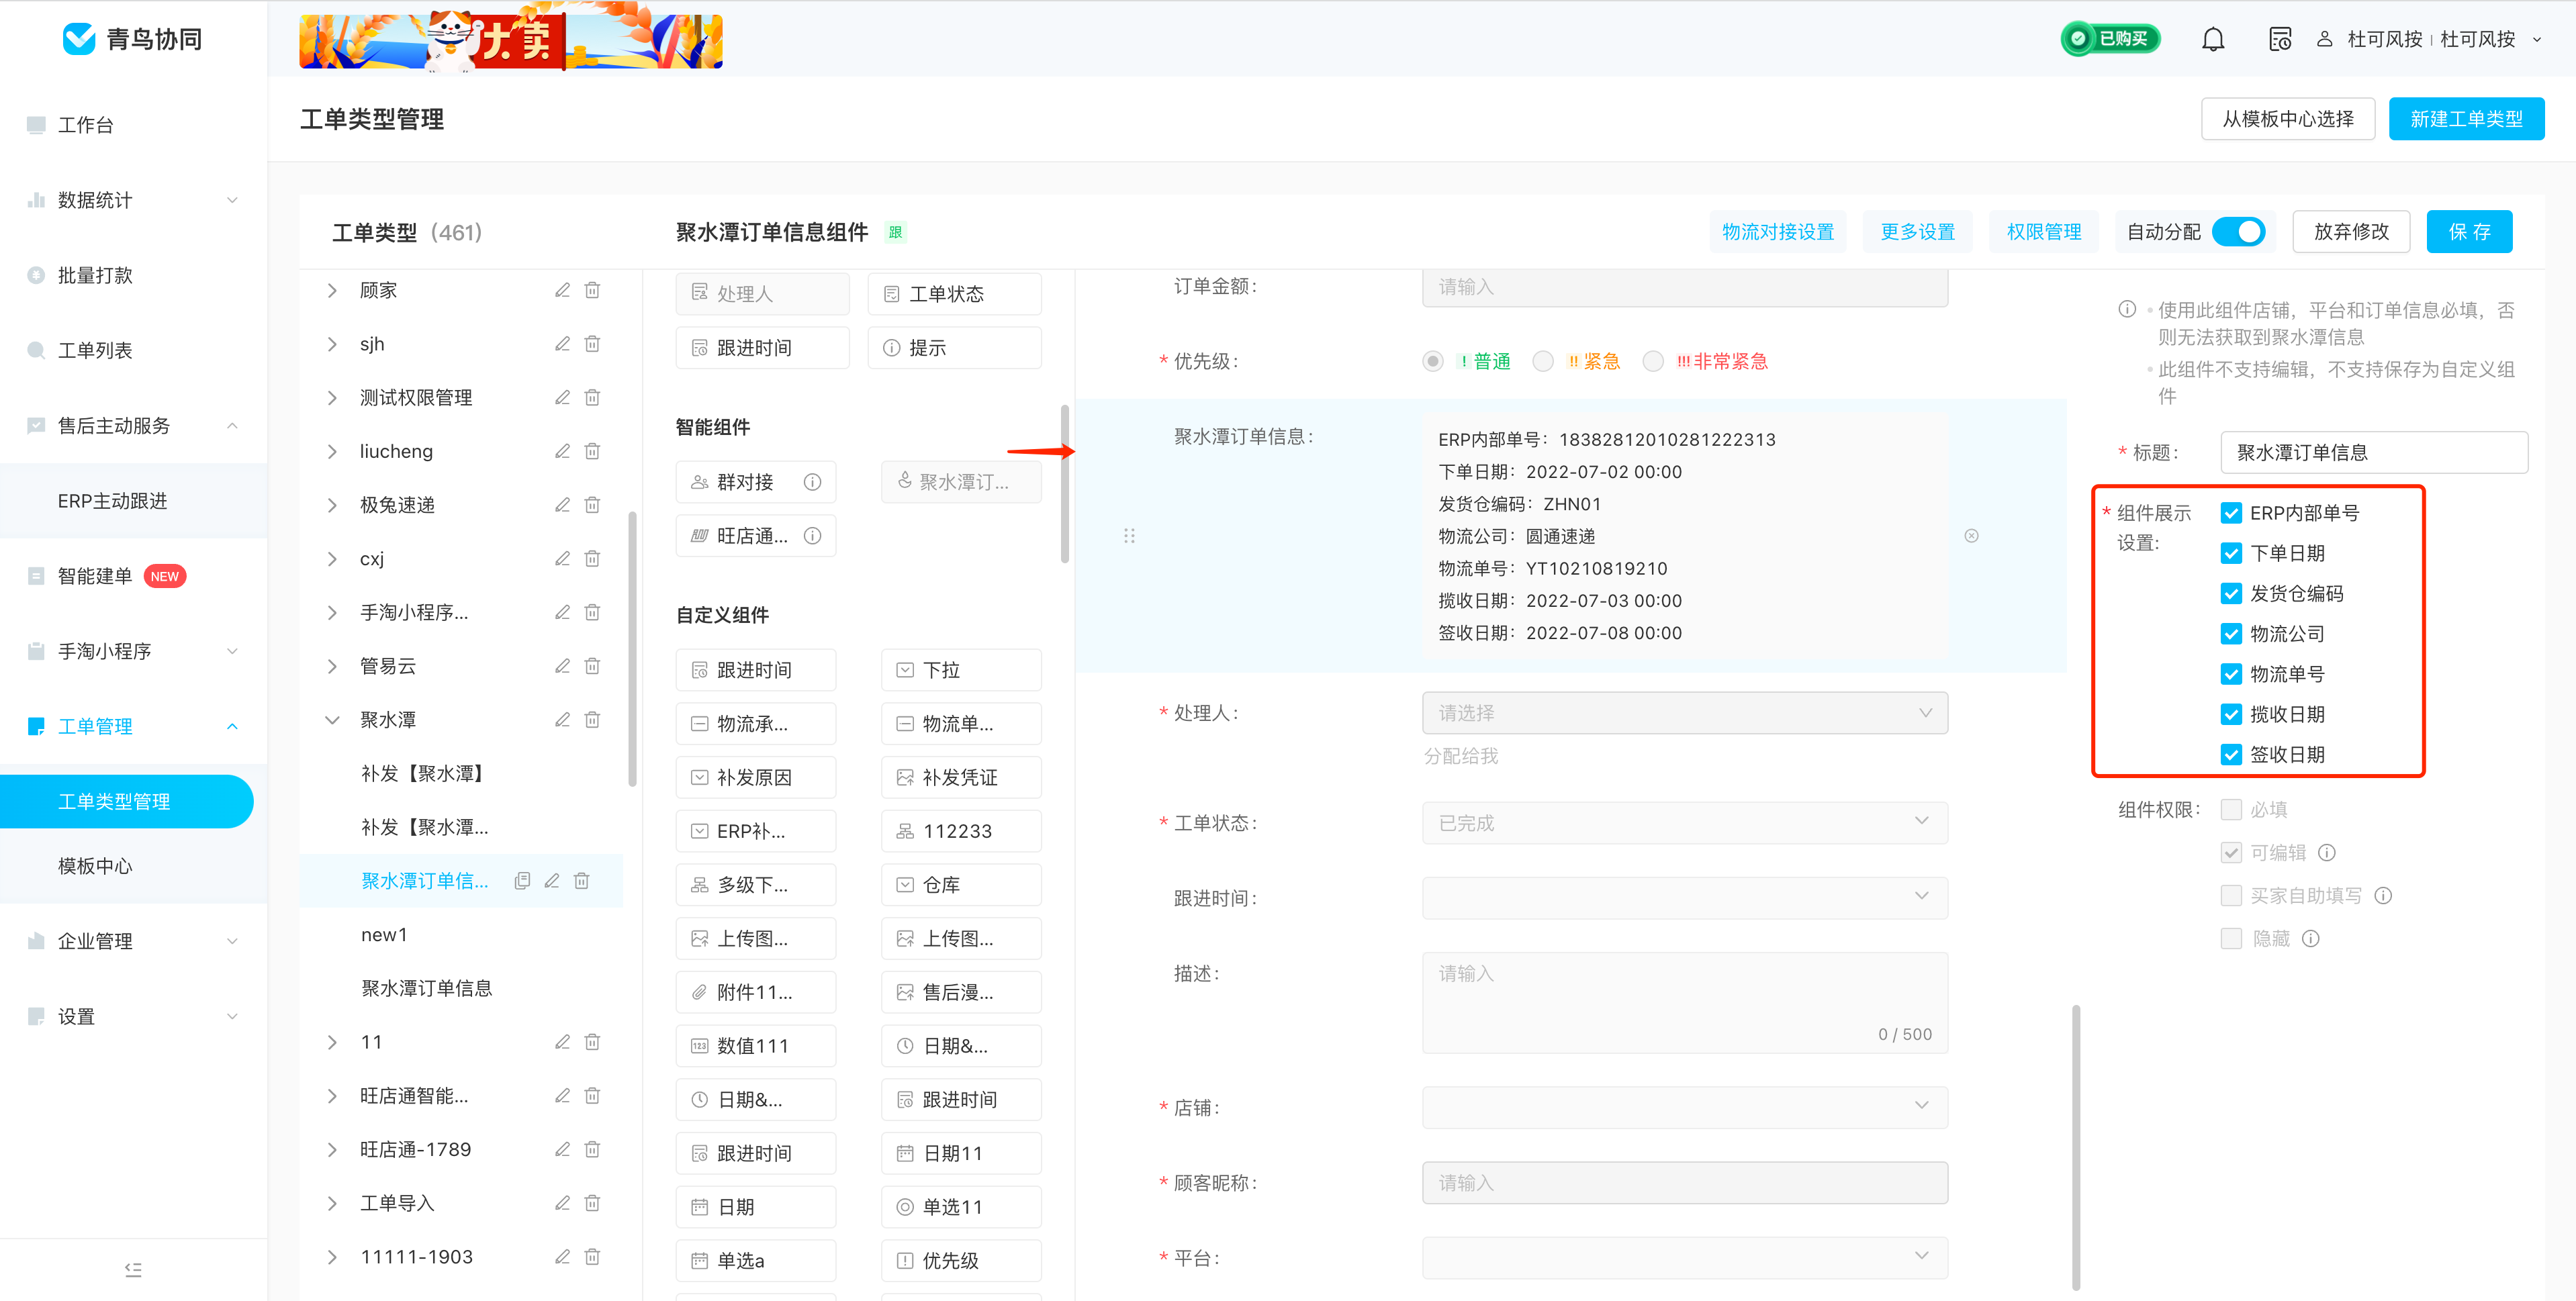Open the calendar record icon beside bell
Image resolution: width=2576 pixels, height=1301 pixels.
(x=2279, y=39)
